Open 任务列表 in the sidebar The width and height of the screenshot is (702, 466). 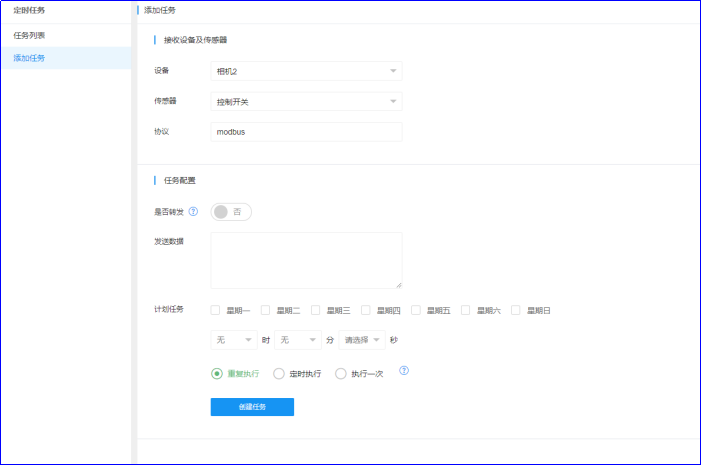tap(66, 35)
